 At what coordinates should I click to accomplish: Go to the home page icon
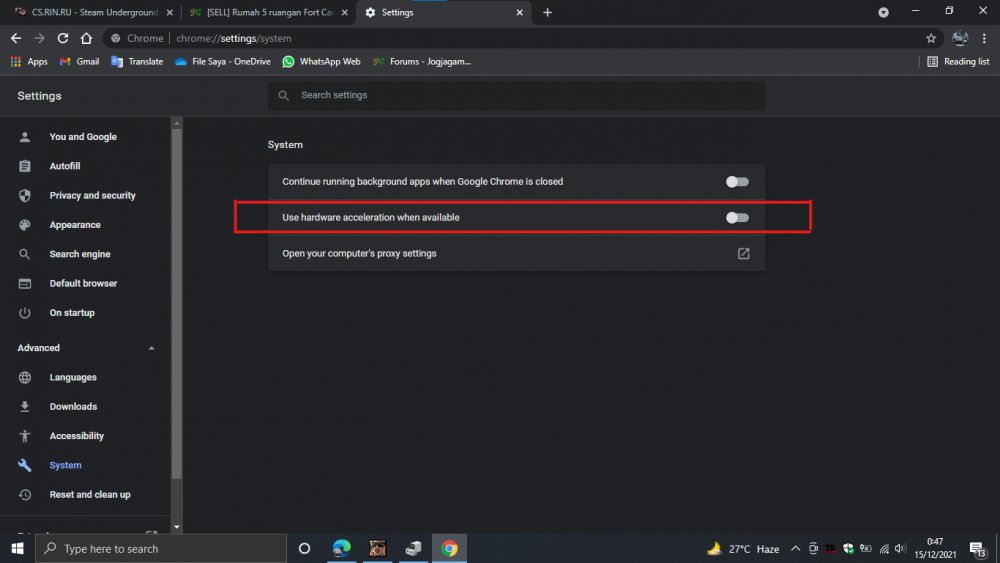[x=86, y=38]
